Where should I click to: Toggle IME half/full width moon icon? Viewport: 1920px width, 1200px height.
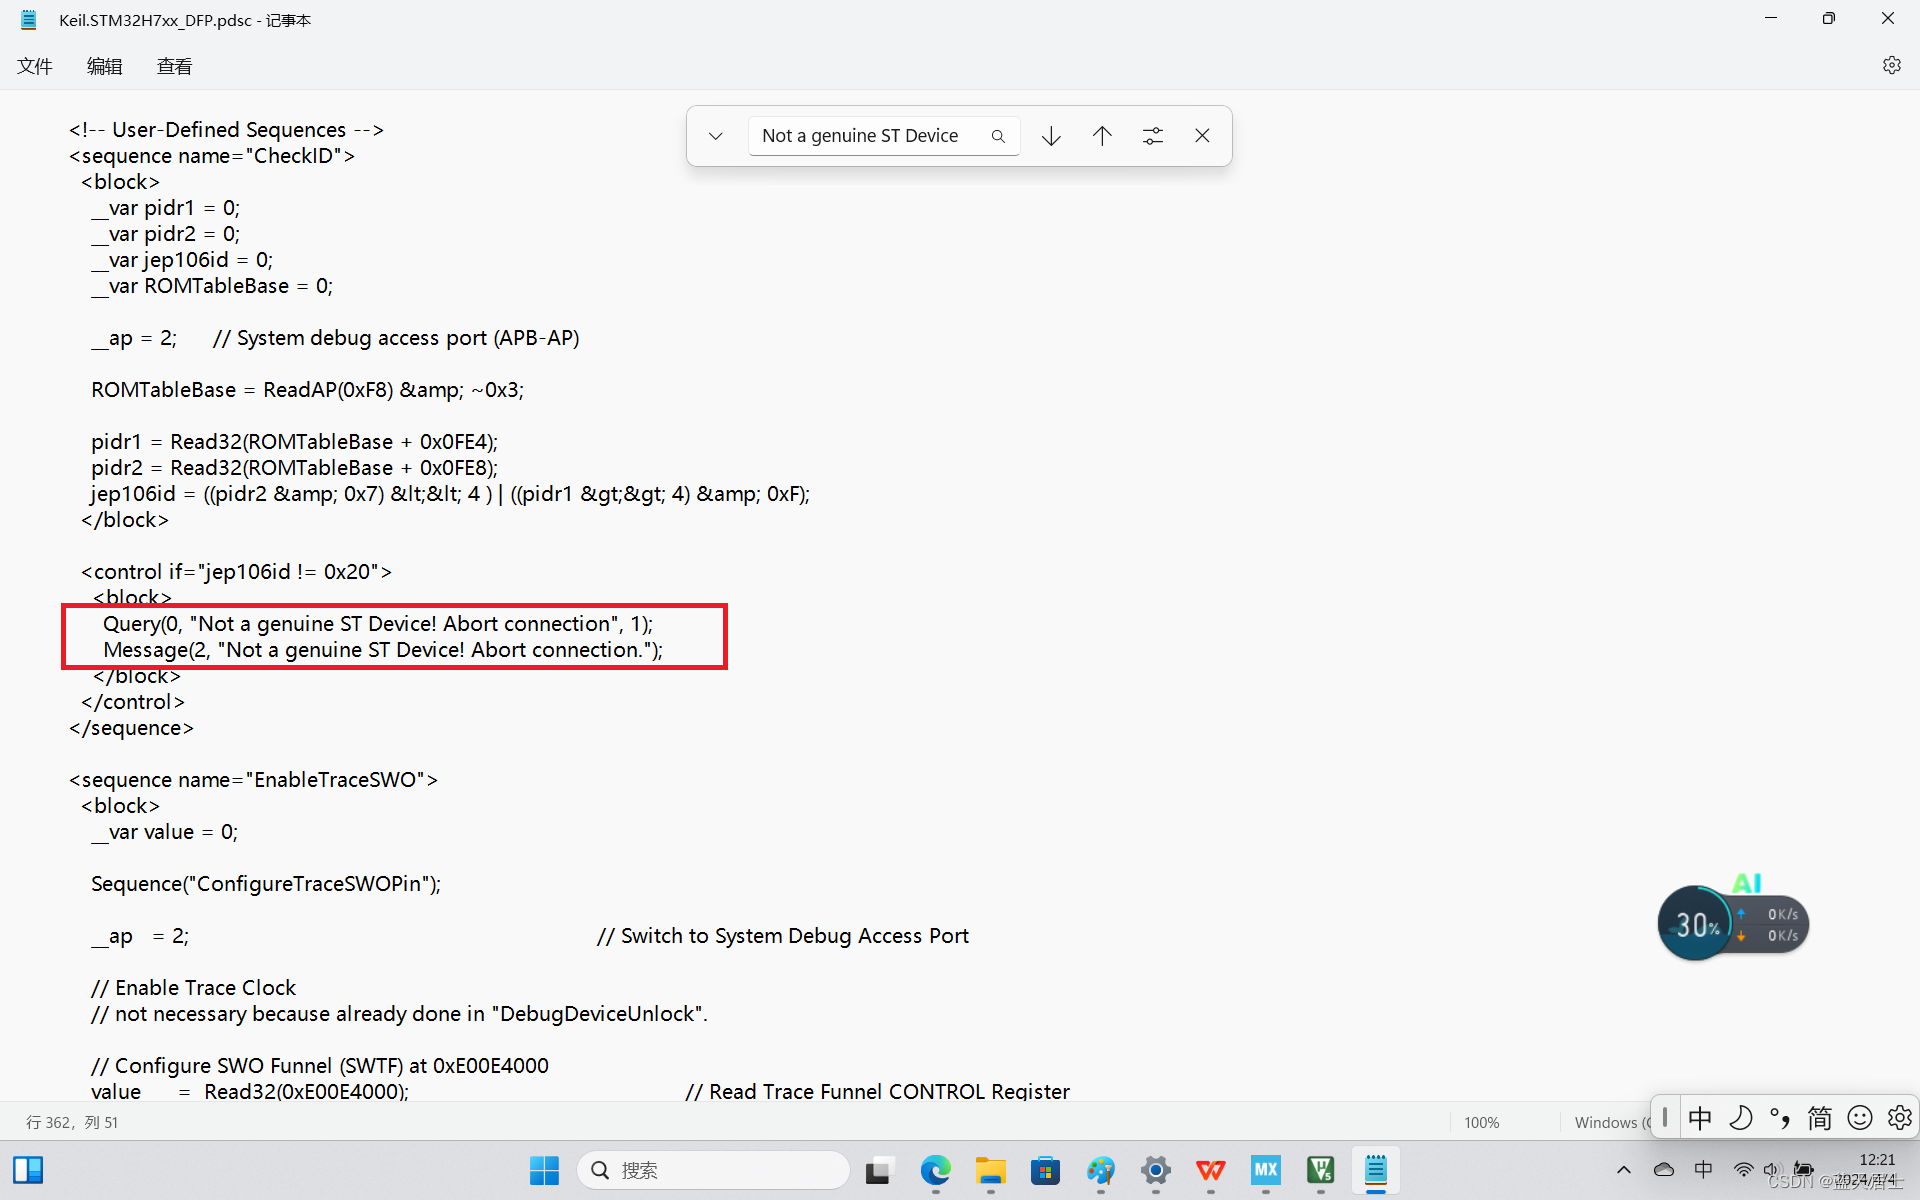coord(1740,1117)
